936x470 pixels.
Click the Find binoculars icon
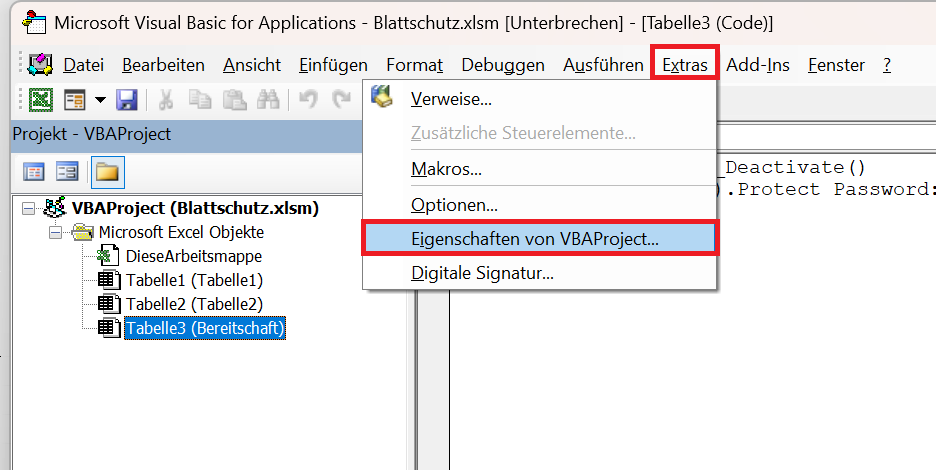pos(268,100)
